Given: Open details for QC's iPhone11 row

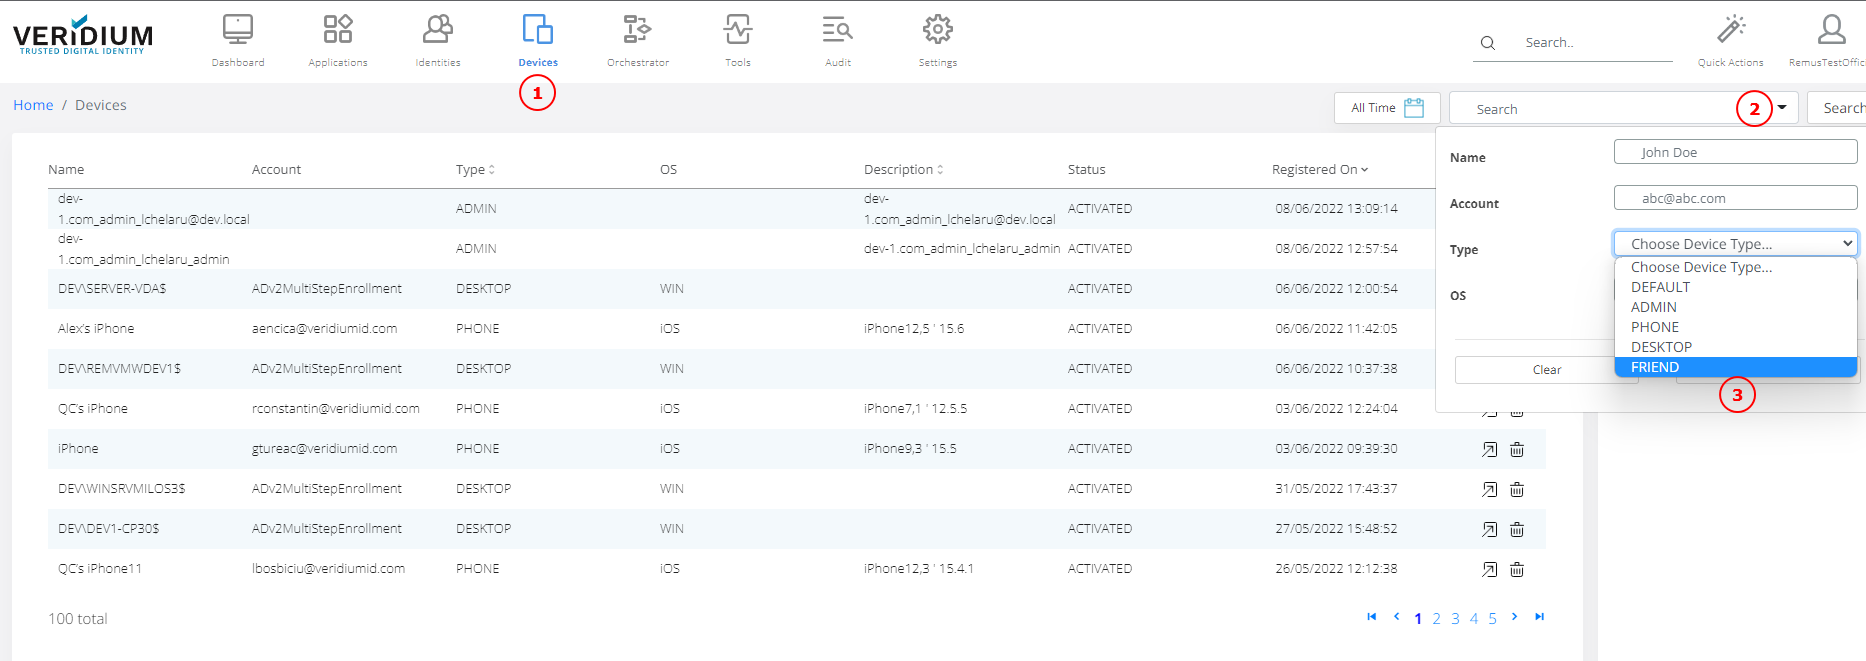Looking at the screenshot, I should click(1489, 569).
